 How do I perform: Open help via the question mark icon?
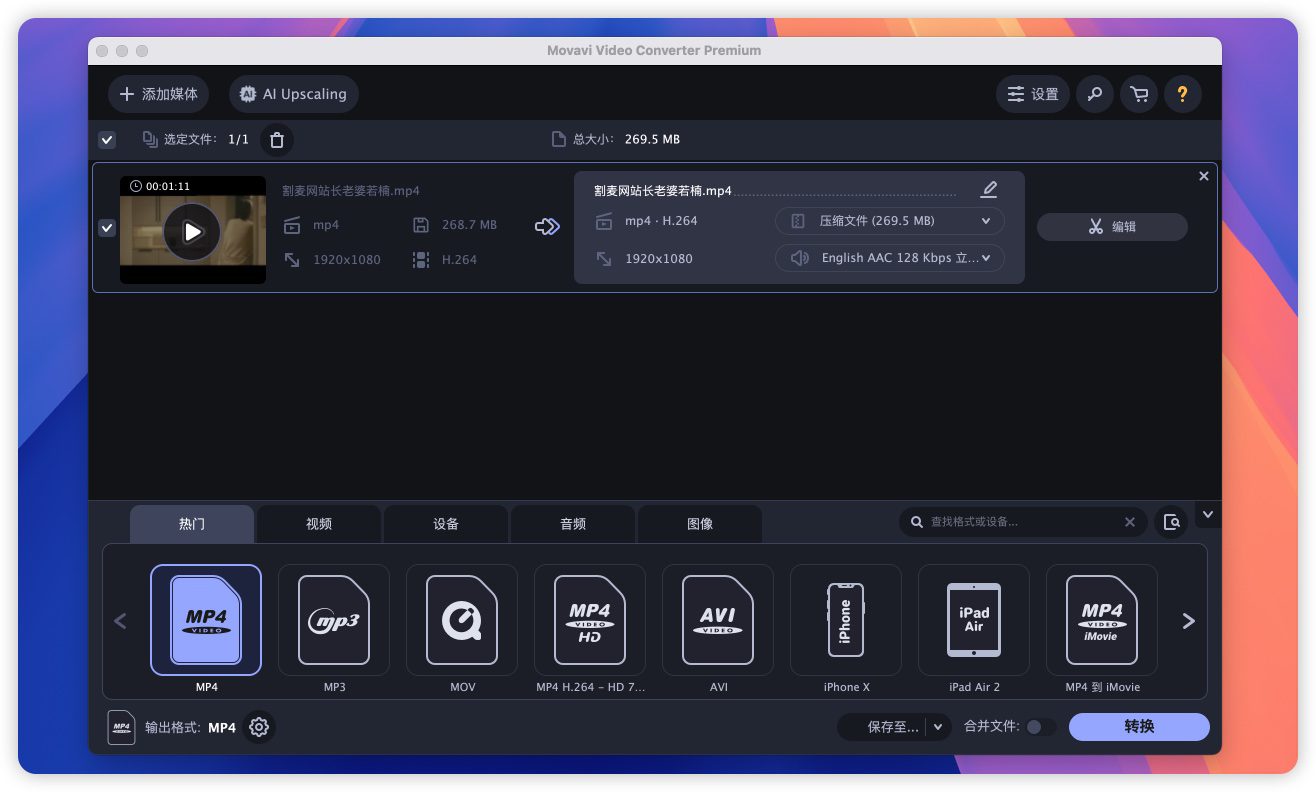[1183, 94]
